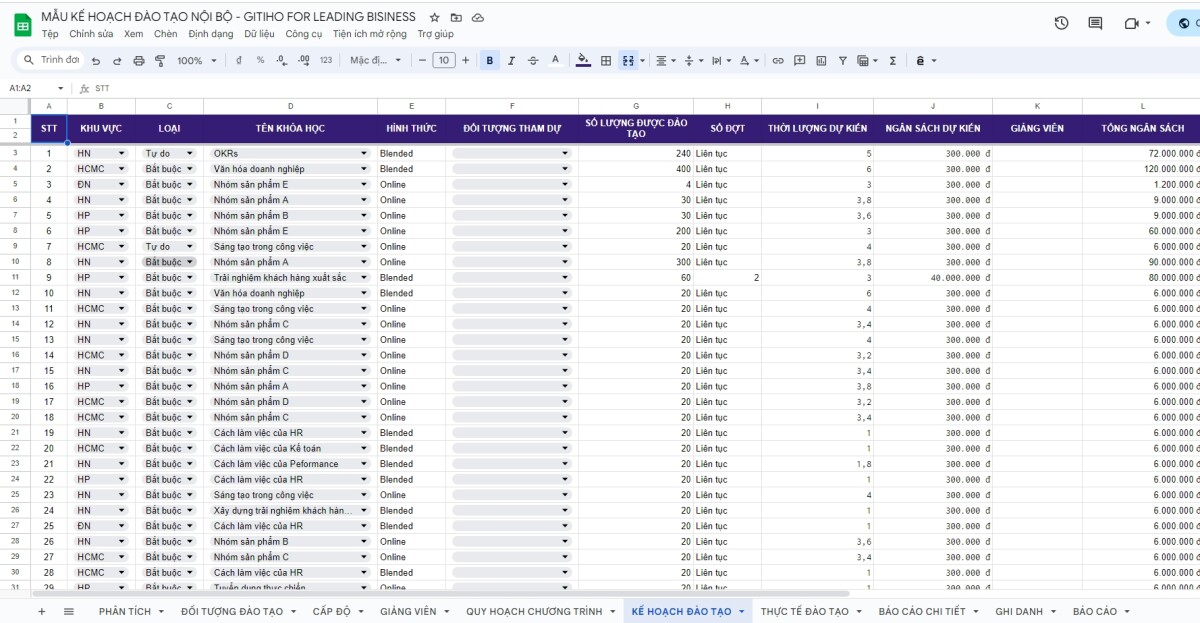Toggle Merge cells button
The height and width of the screenshot is (623, 1200).
(x=628, y=61)
